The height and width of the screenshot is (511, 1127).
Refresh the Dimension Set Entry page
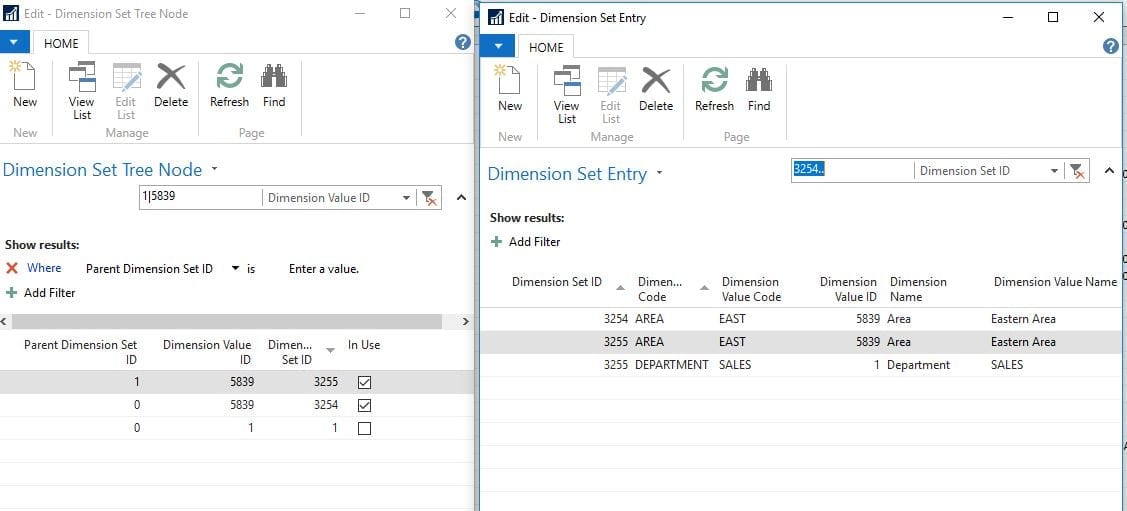[714, 88]
